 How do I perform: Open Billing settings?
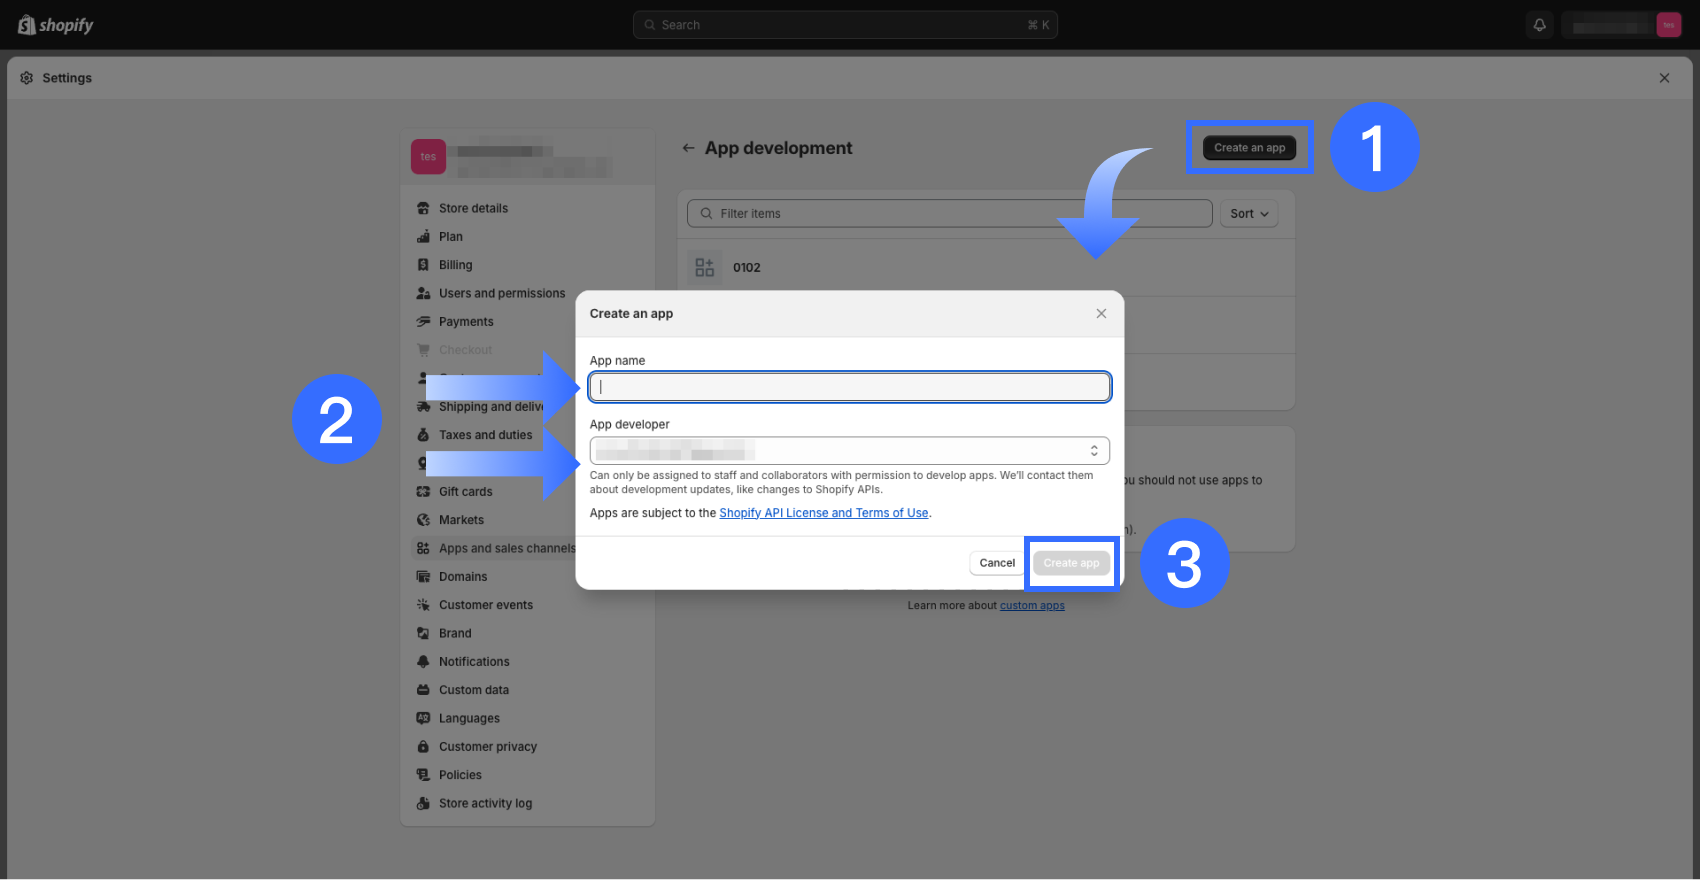(455, 265)
